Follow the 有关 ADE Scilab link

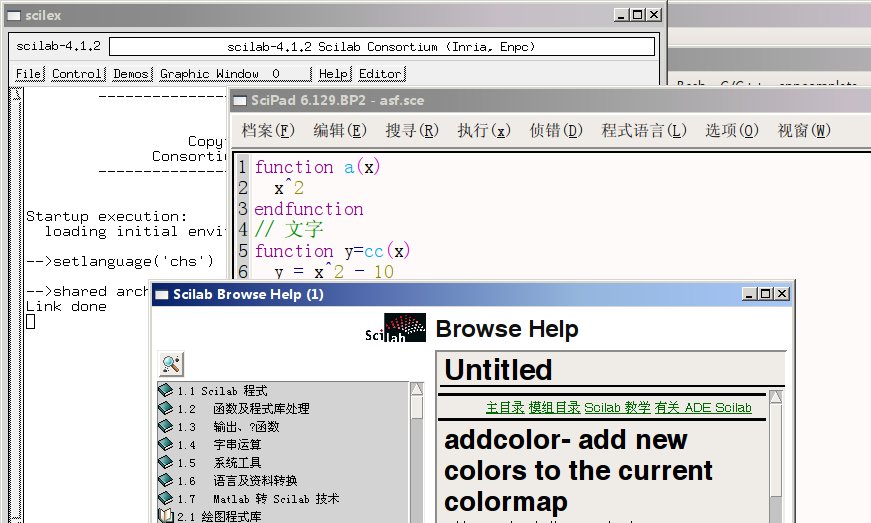(703, 408)
